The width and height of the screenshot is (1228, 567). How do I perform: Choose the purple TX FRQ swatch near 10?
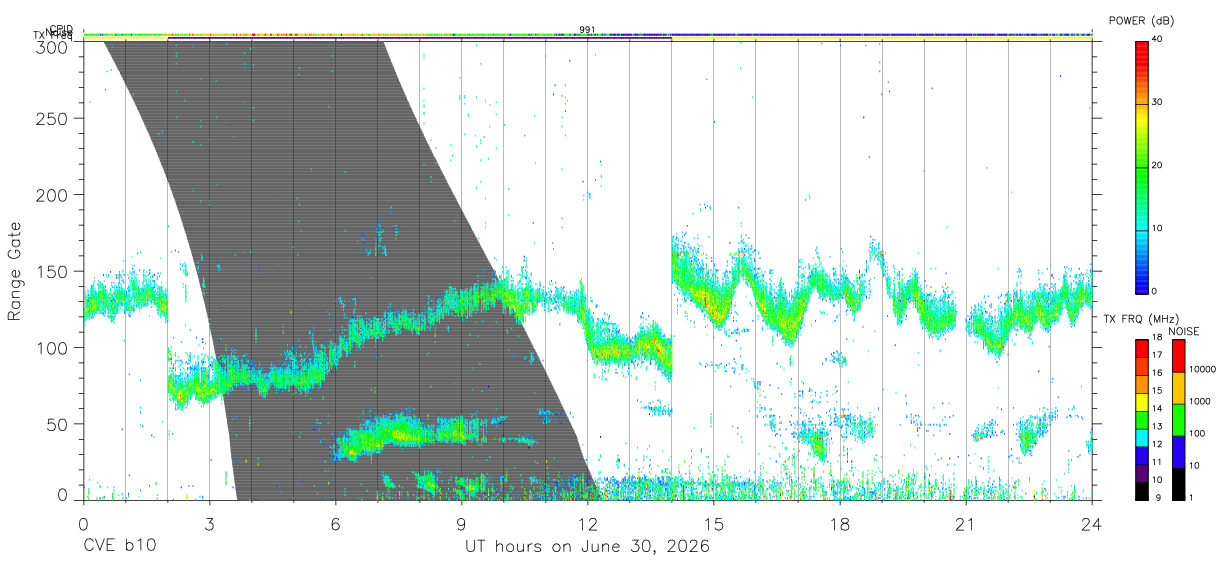1141,472
